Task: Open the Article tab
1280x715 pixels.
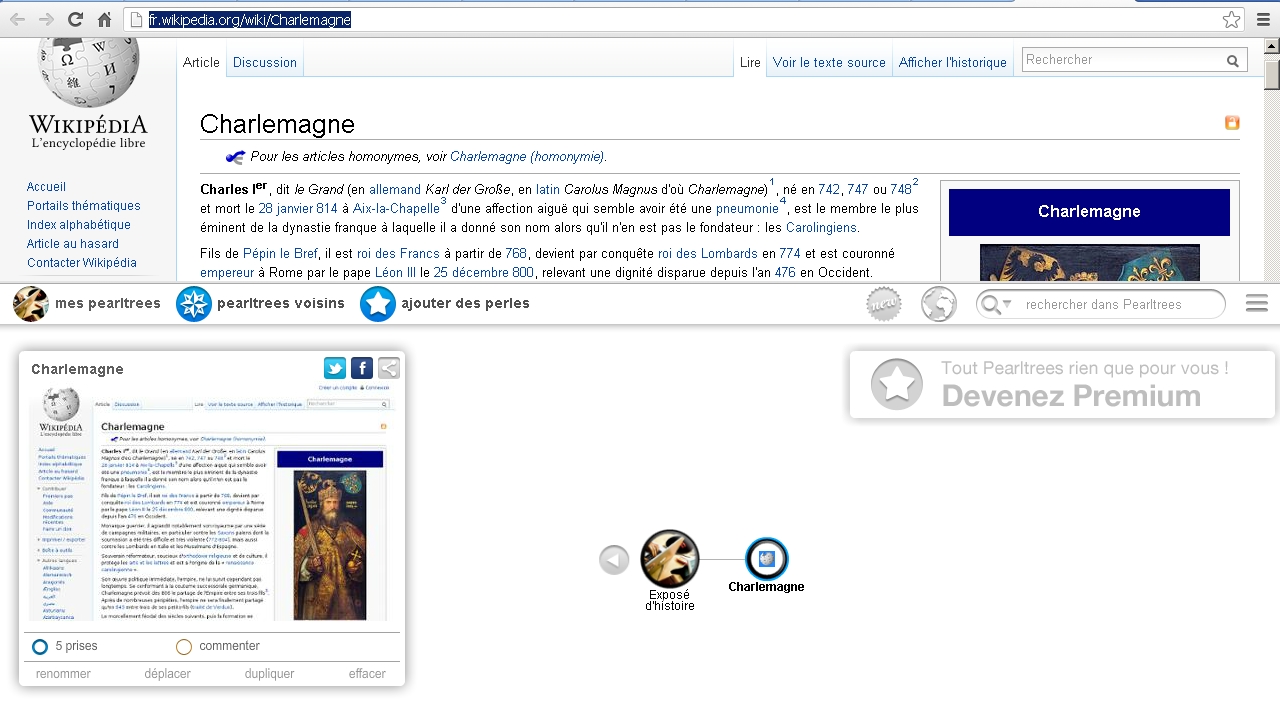Action: tap(201, 62)
